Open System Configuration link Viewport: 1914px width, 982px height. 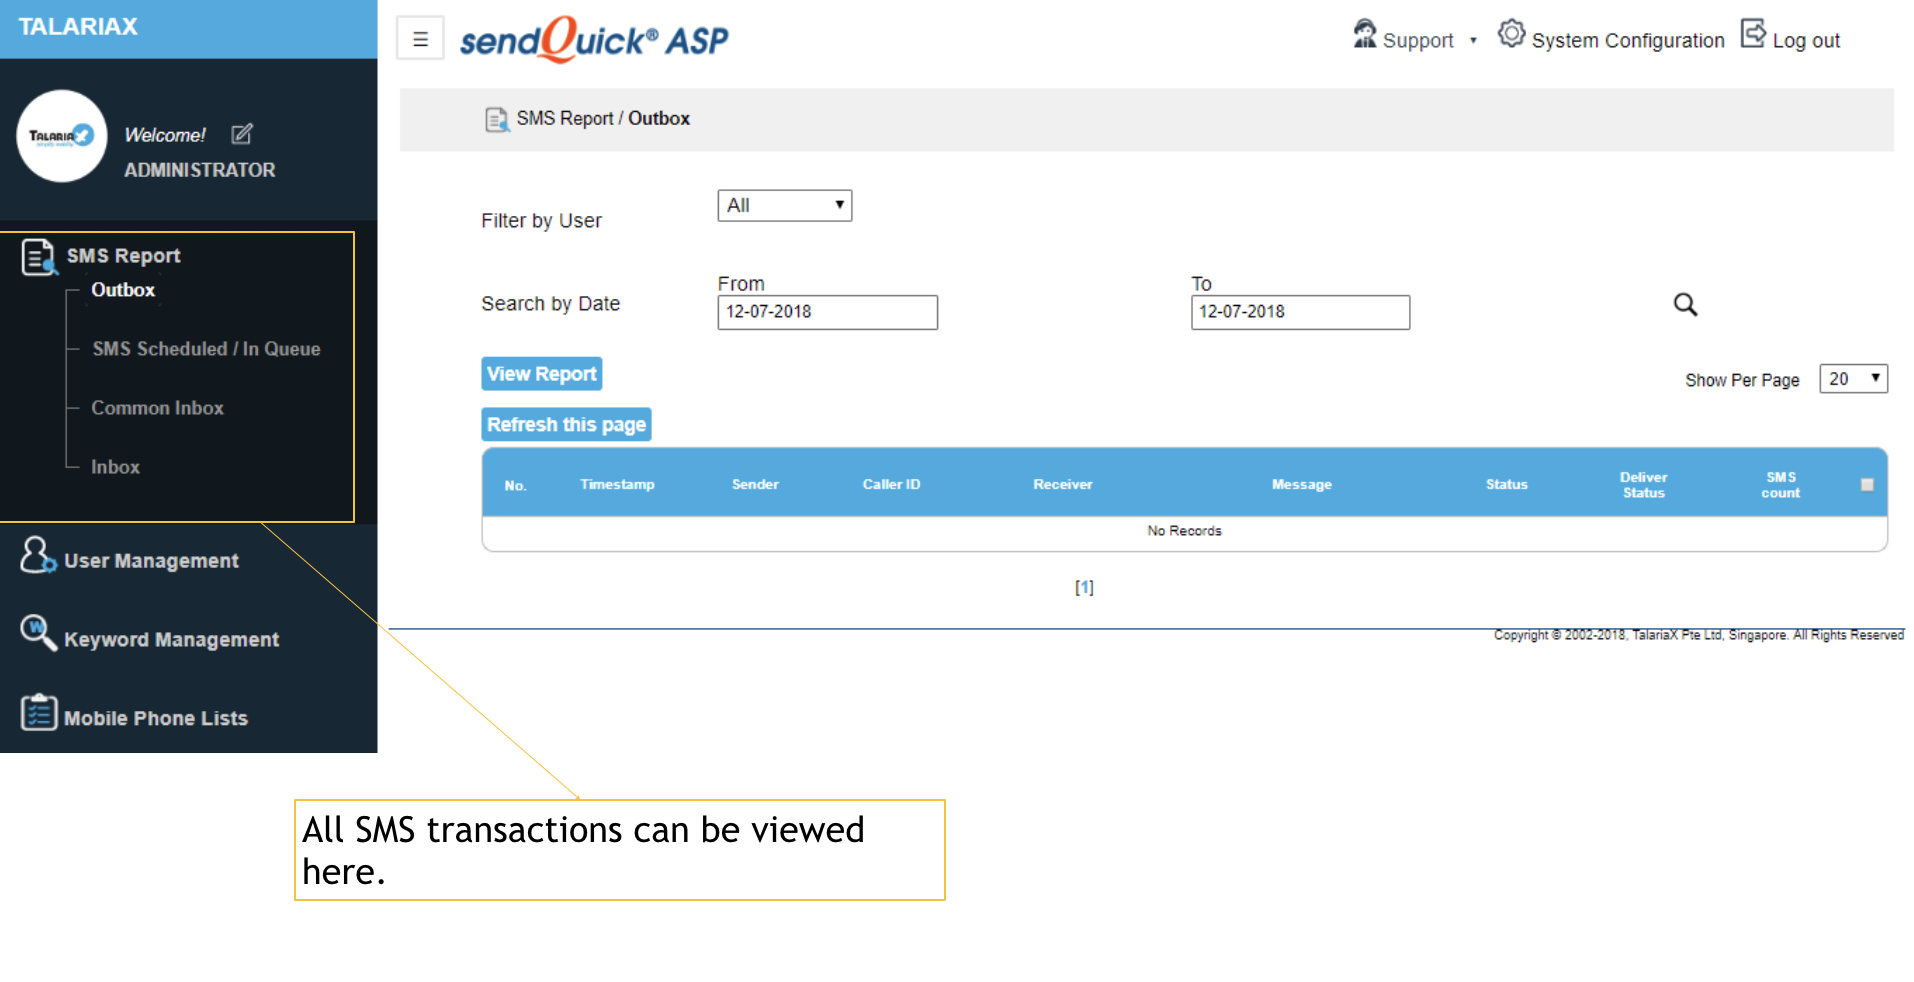[x=1627, y=41]
